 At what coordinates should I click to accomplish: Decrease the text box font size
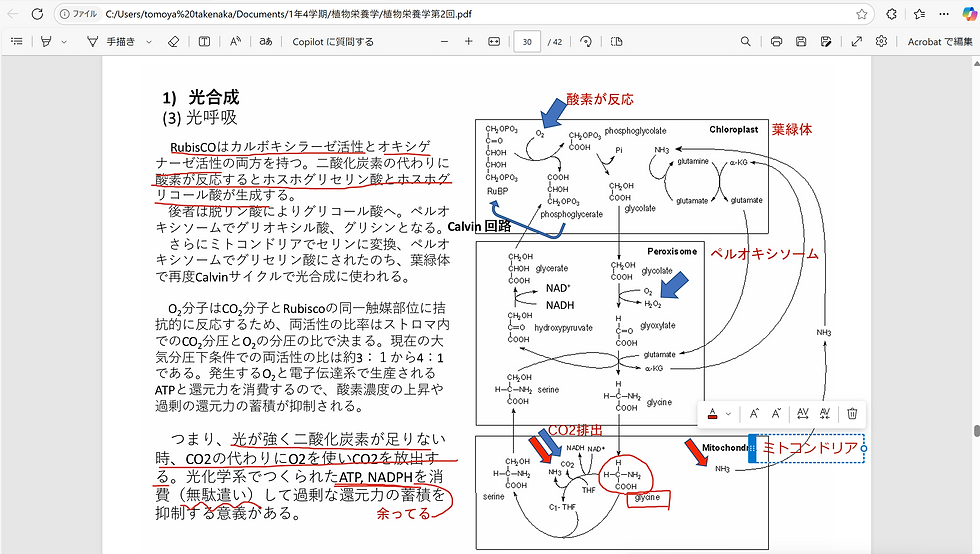(x=776, y=413)
